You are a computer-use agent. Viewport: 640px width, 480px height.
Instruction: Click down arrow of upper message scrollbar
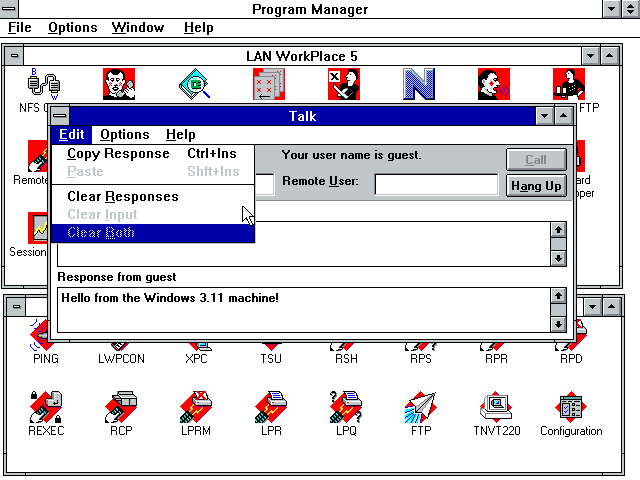558,258
